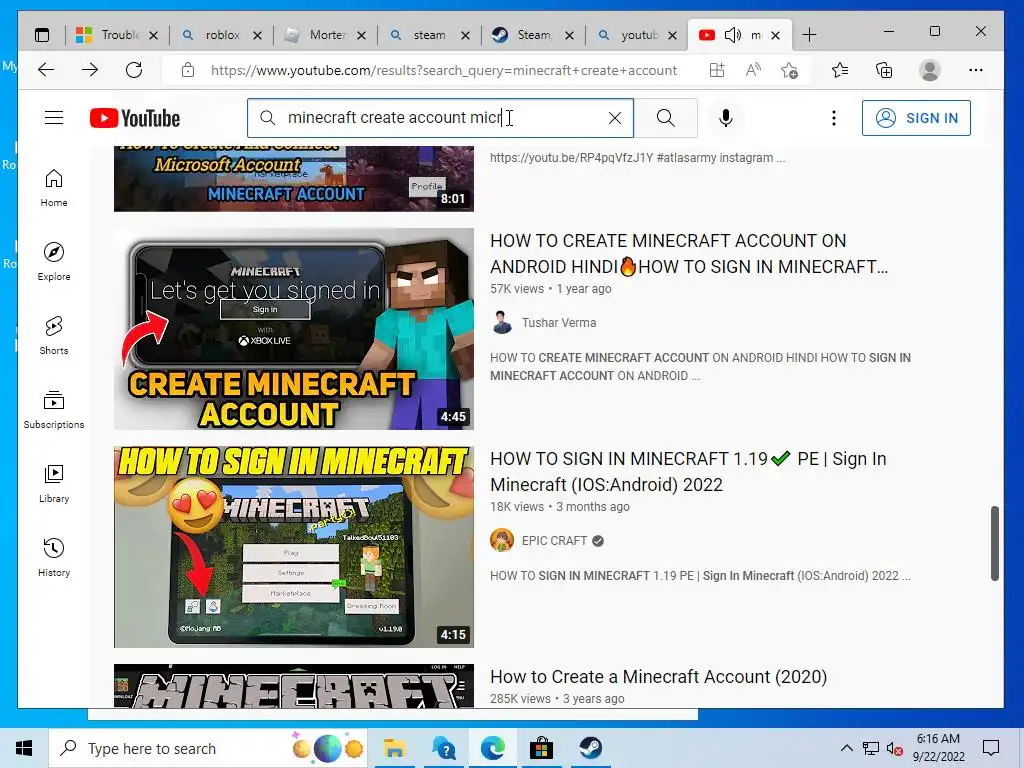Open Explore in the sidebar
This screenshot has width=1024, height=768.
pos(54,262)
